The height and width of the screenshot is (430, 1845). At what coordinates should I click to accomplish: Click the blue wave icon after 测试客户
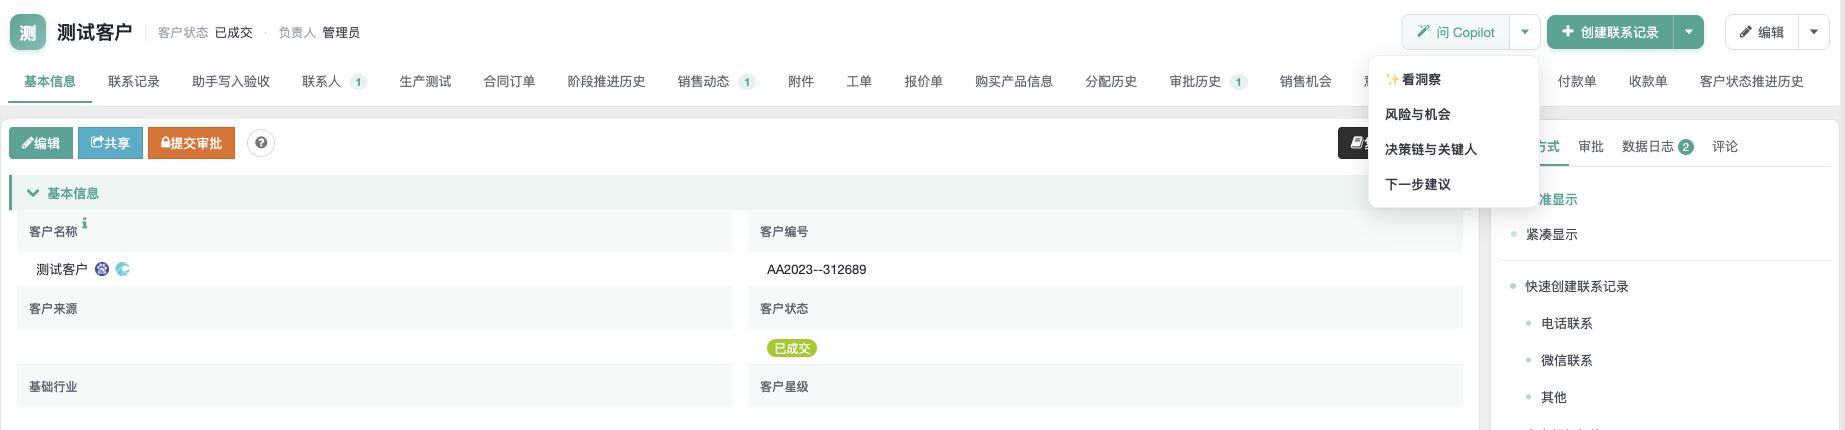[x=123, y=269]
